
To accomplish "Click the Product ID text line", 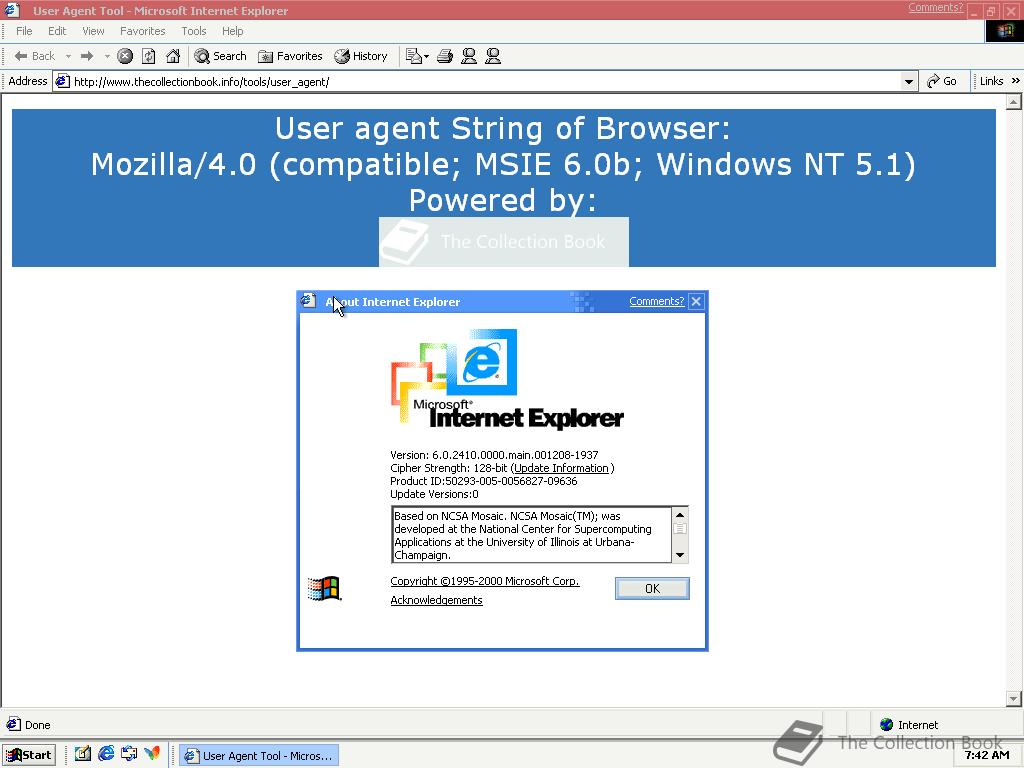I will (x=484, y=481).
